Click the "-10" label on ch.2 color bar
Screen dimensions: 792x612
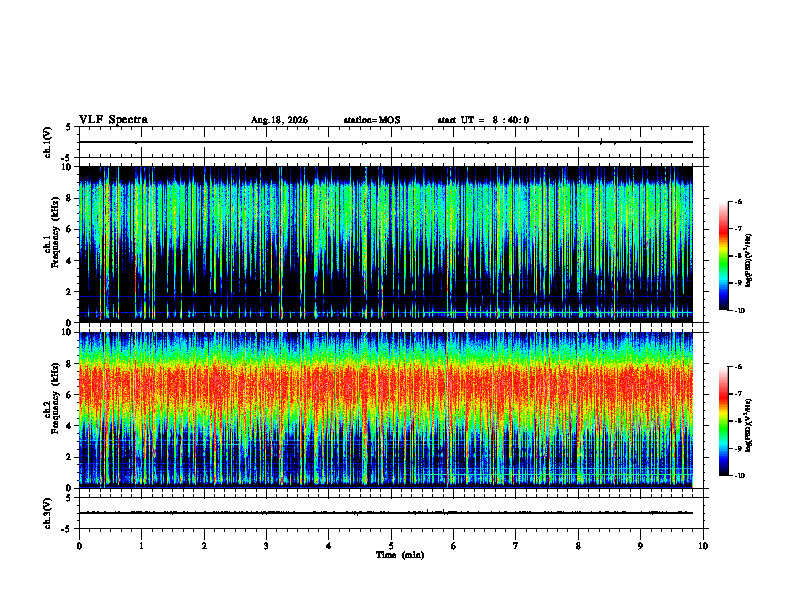coord(740,476)
